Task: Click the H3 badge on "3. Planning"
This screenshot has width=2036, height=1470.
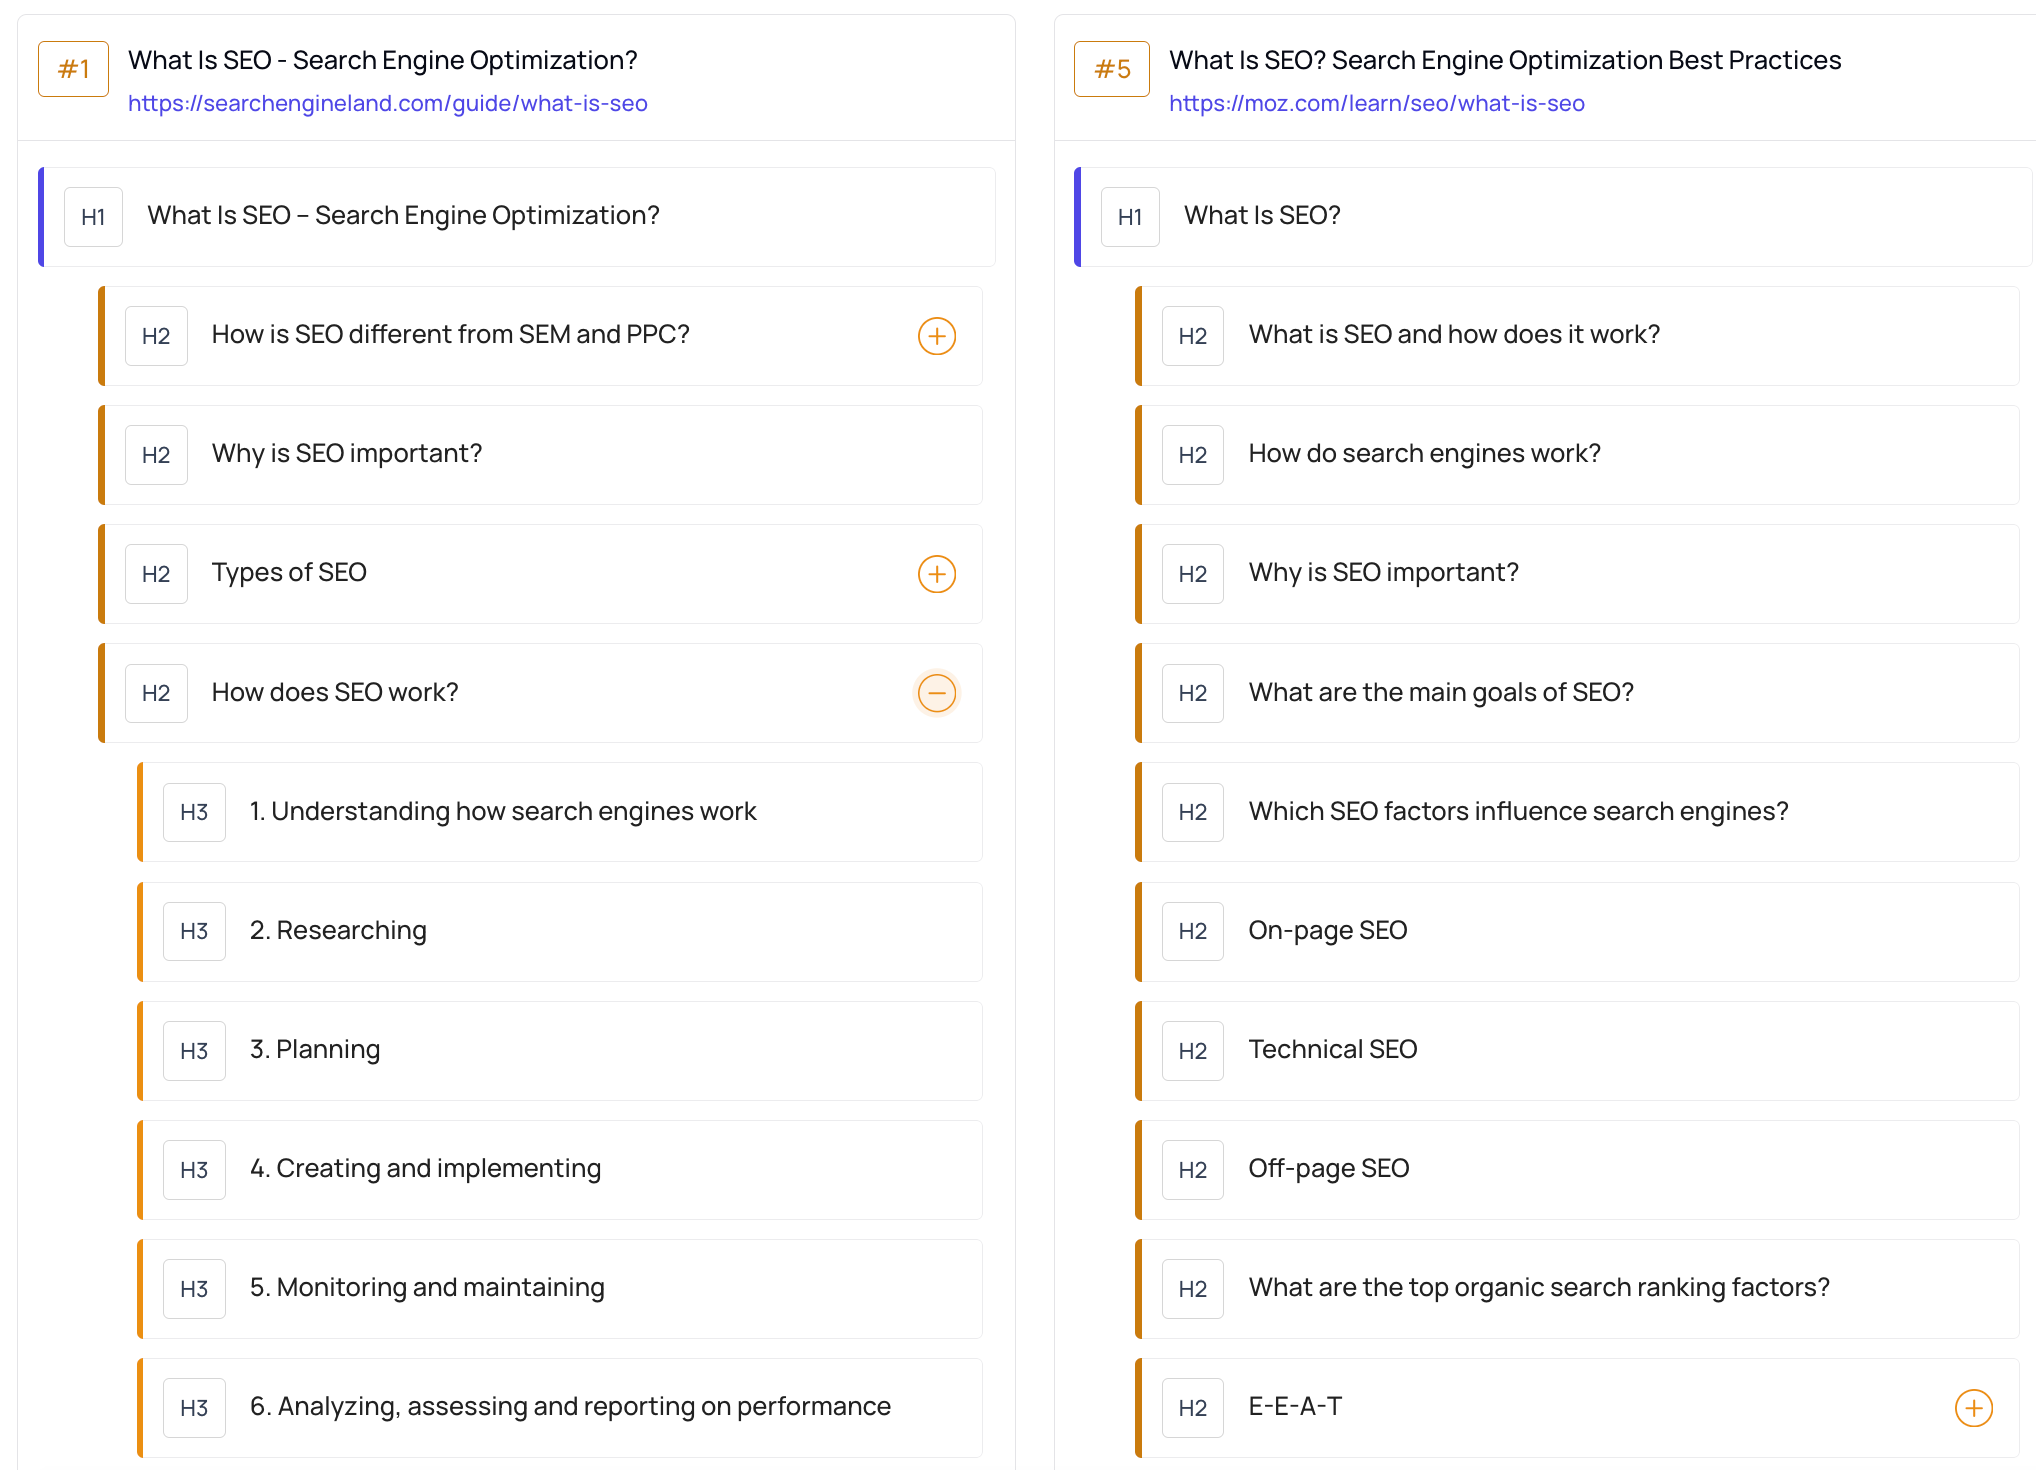Action: [x=194, y=1050]
